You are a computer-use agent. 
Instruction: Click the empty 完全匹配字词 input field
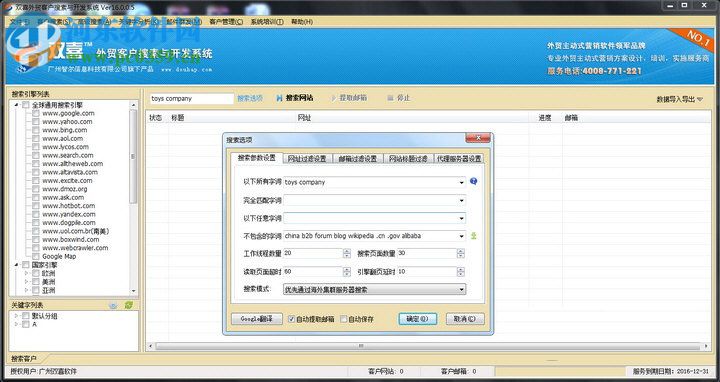coord(371,200)
